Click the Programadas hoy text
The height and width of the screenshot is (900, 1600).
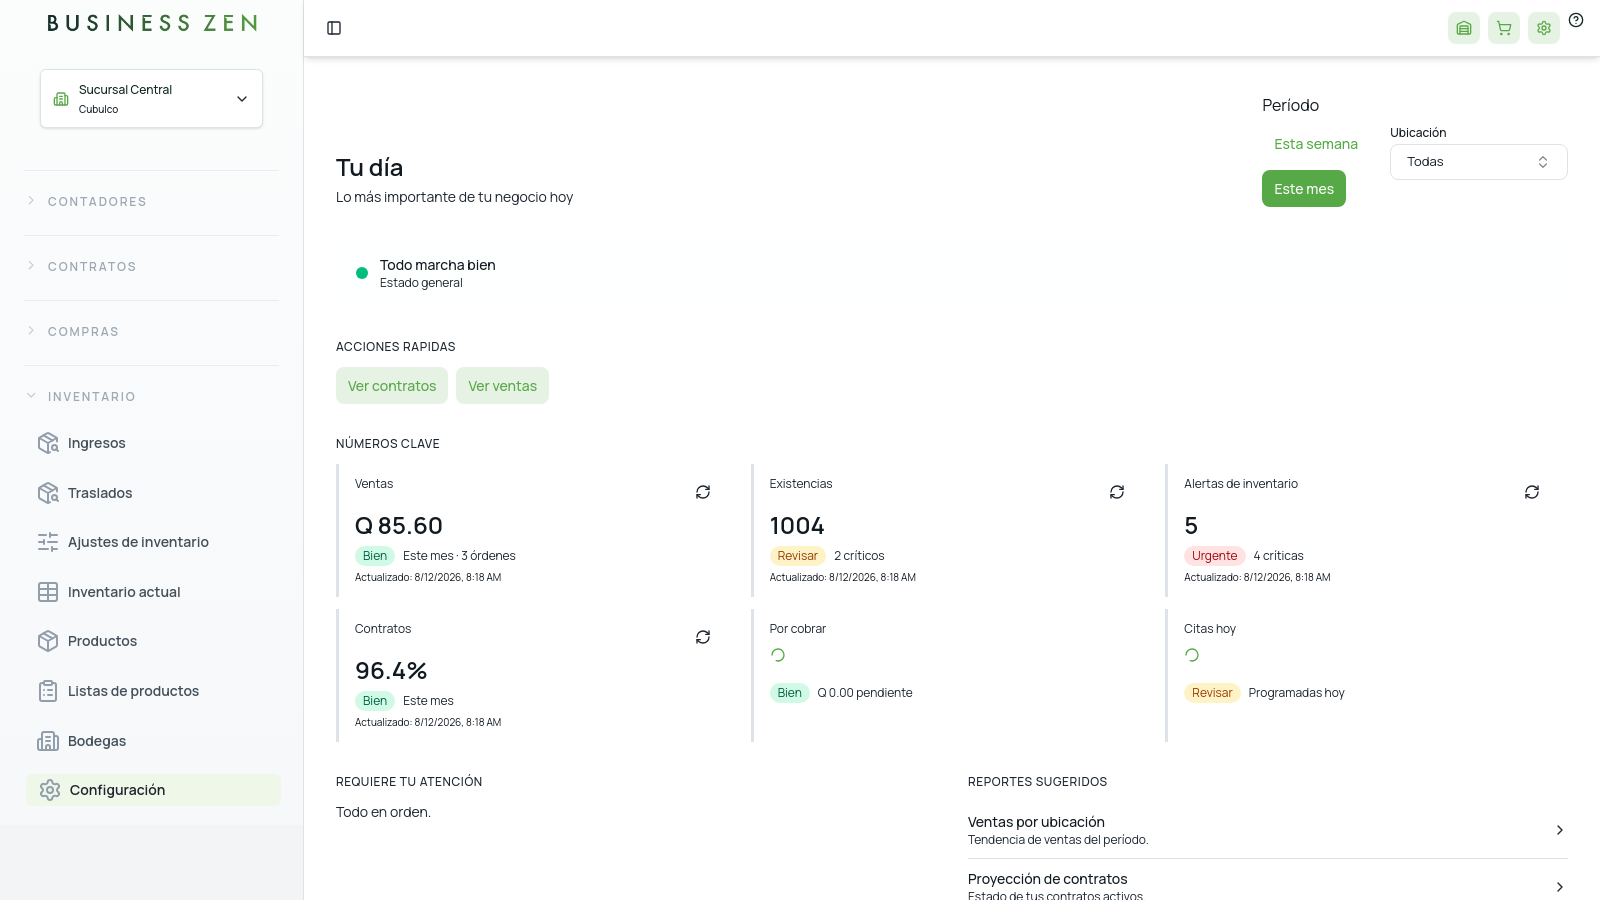click(x=1296, y=693)
